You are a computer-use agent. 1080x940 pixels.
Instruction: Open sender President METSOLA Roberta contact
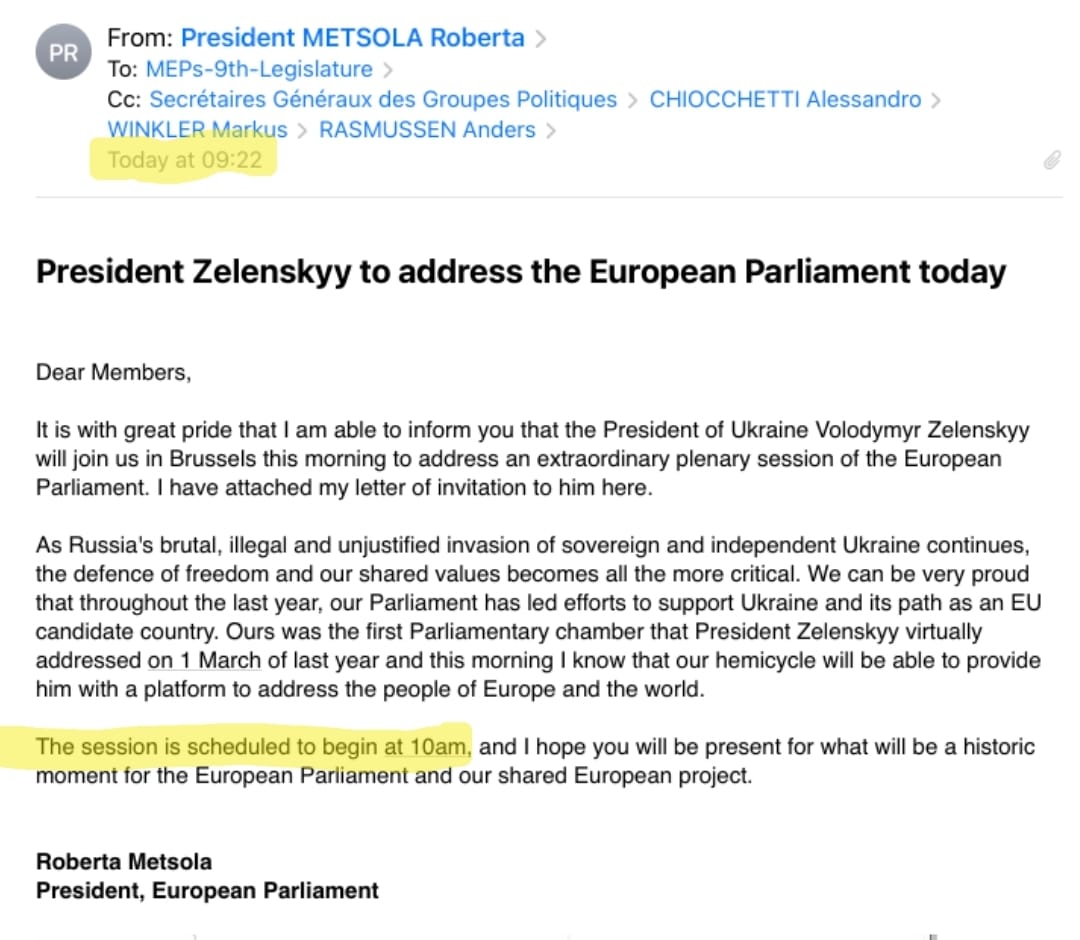click(352, 38)
